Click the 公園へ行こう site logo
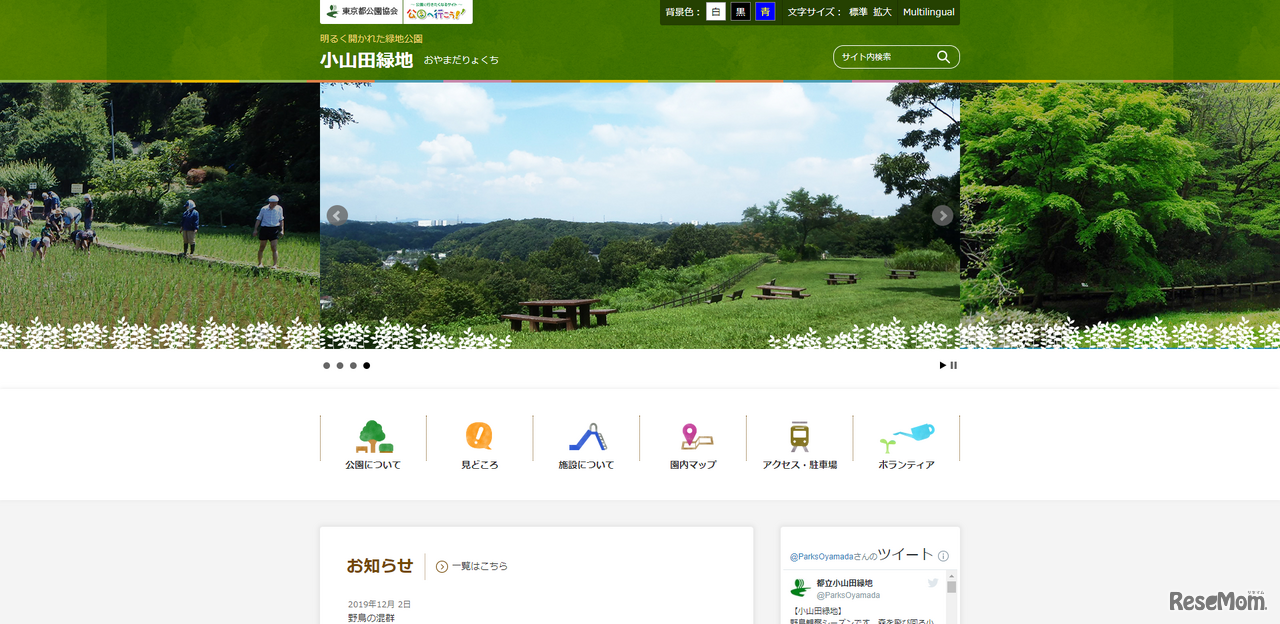 pos(434,12)
